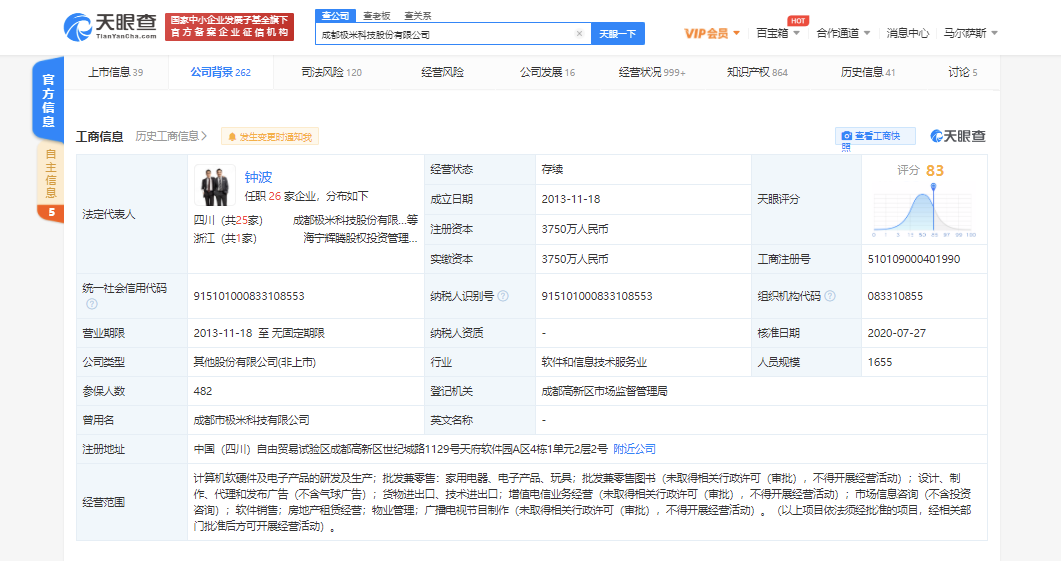Click the organization code 083310855
This screenshot has height=561, width=1061.
(x=895, y=296)
